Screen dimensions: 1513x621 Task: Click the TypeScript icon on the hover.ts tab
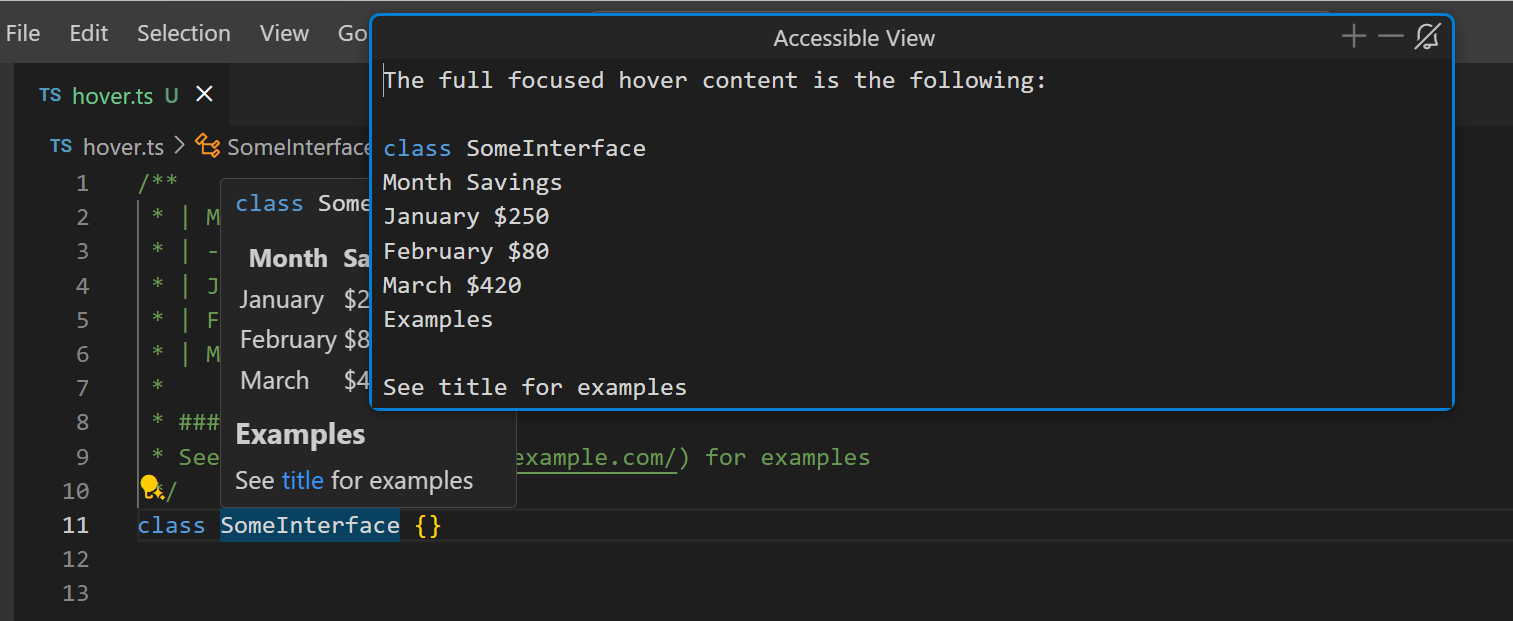49,94
